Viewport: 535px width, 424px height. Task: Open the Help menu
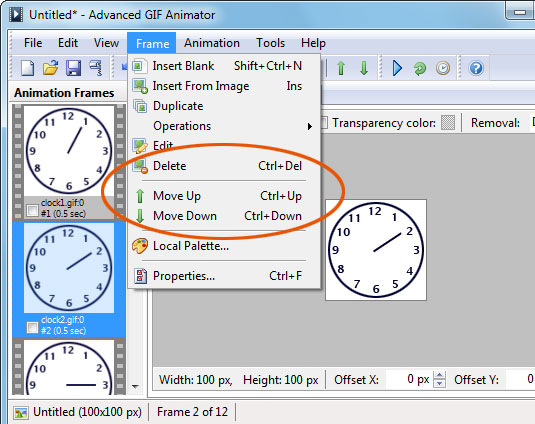pyautogui.click(x=313, y=43)
